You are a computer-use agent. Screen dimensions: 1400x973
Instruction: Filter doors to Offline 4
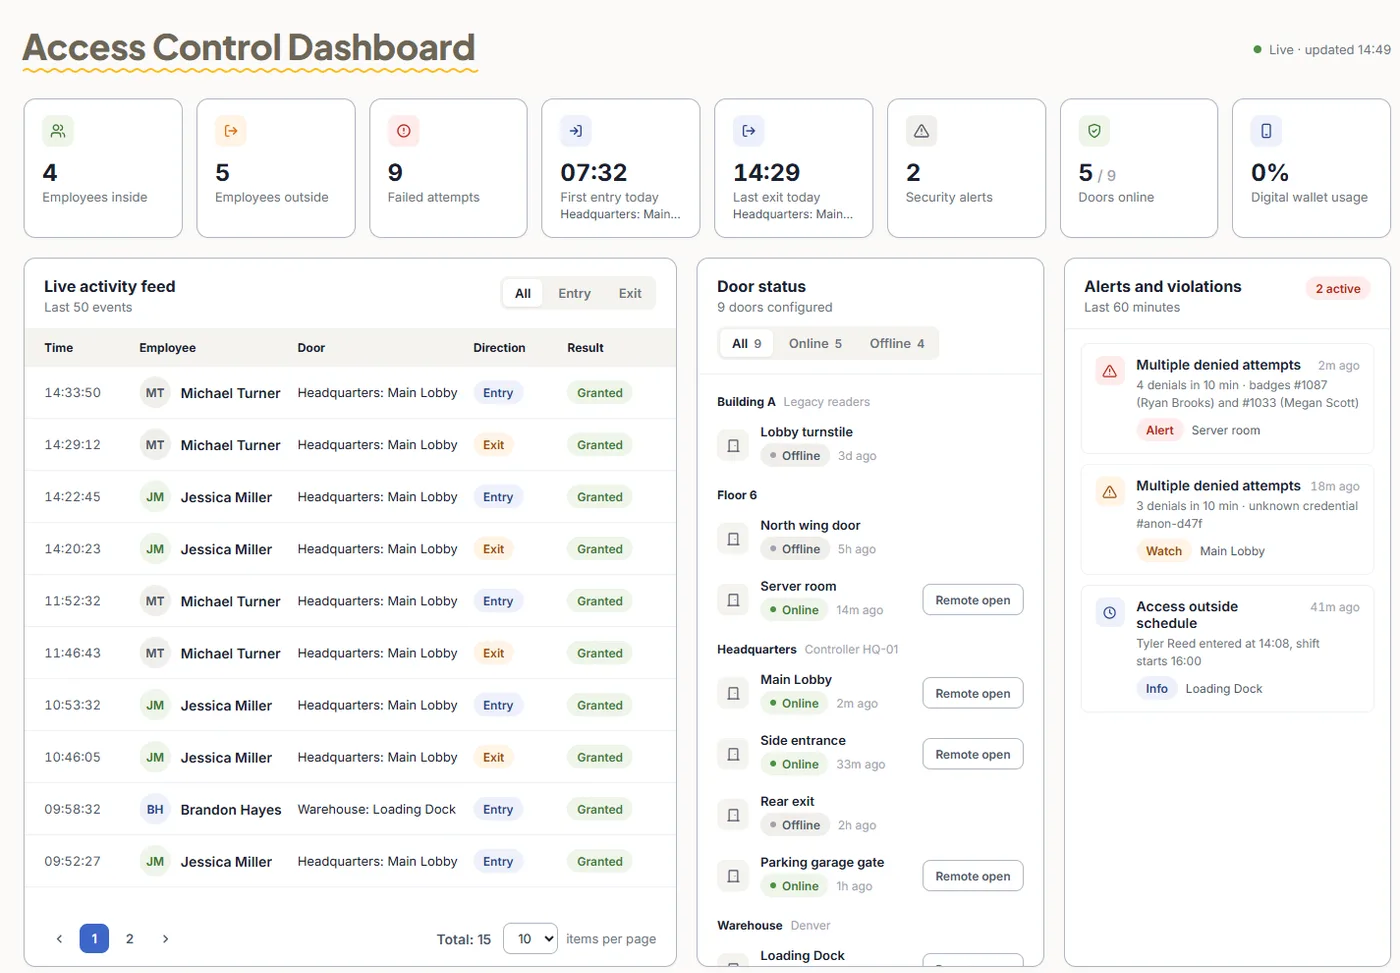[x=897, y=343]
